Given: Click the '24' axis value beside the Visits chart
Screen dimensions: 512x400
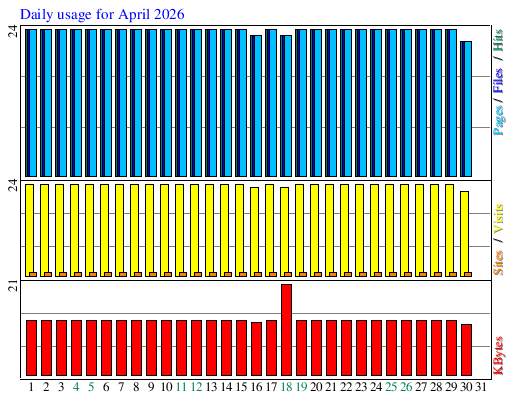Looking at the screenshot, I should pyautogui.click(x=13, y=185).
